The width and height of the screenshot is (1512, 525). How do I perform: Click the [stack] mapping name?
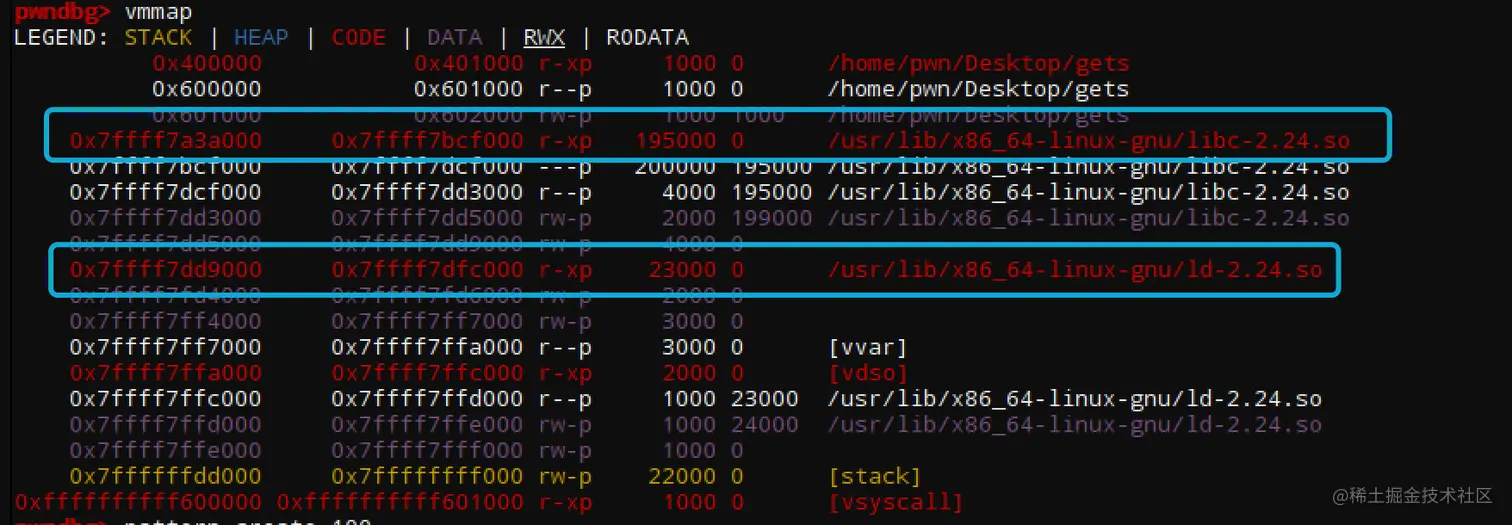(x=875, y=476)
